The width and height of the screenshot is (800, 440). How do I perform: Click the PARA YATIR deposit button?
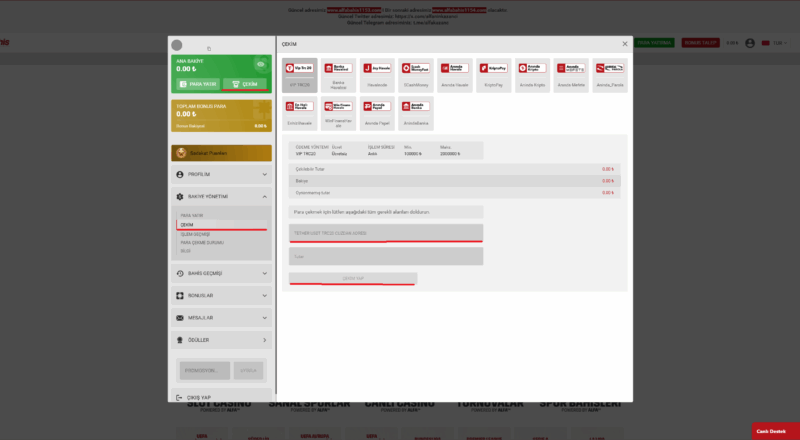(198, 84)
